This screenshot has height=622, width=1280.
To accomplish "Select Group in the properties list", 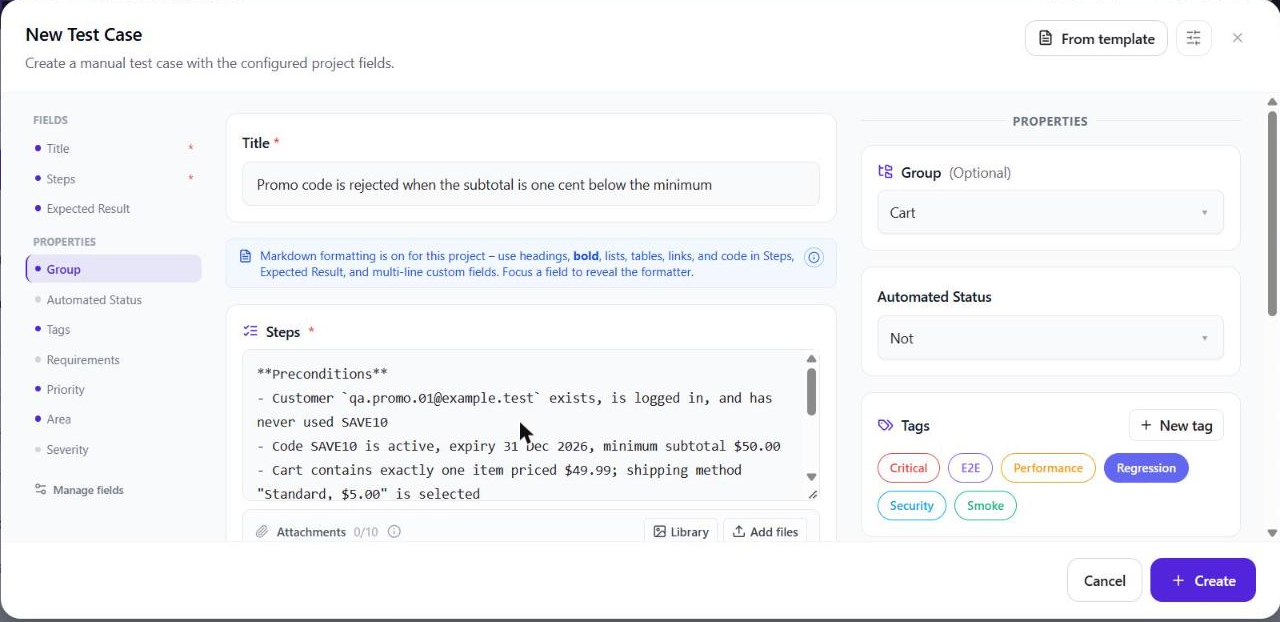I will tap(114, 269).
